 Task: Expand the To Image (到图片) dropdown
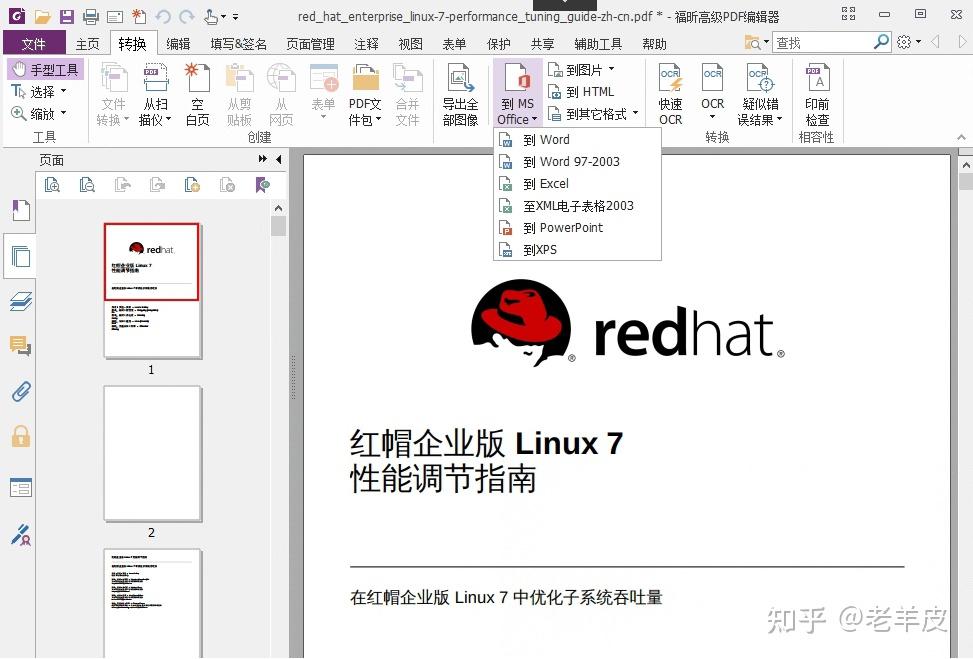click(x=611, y=69)
